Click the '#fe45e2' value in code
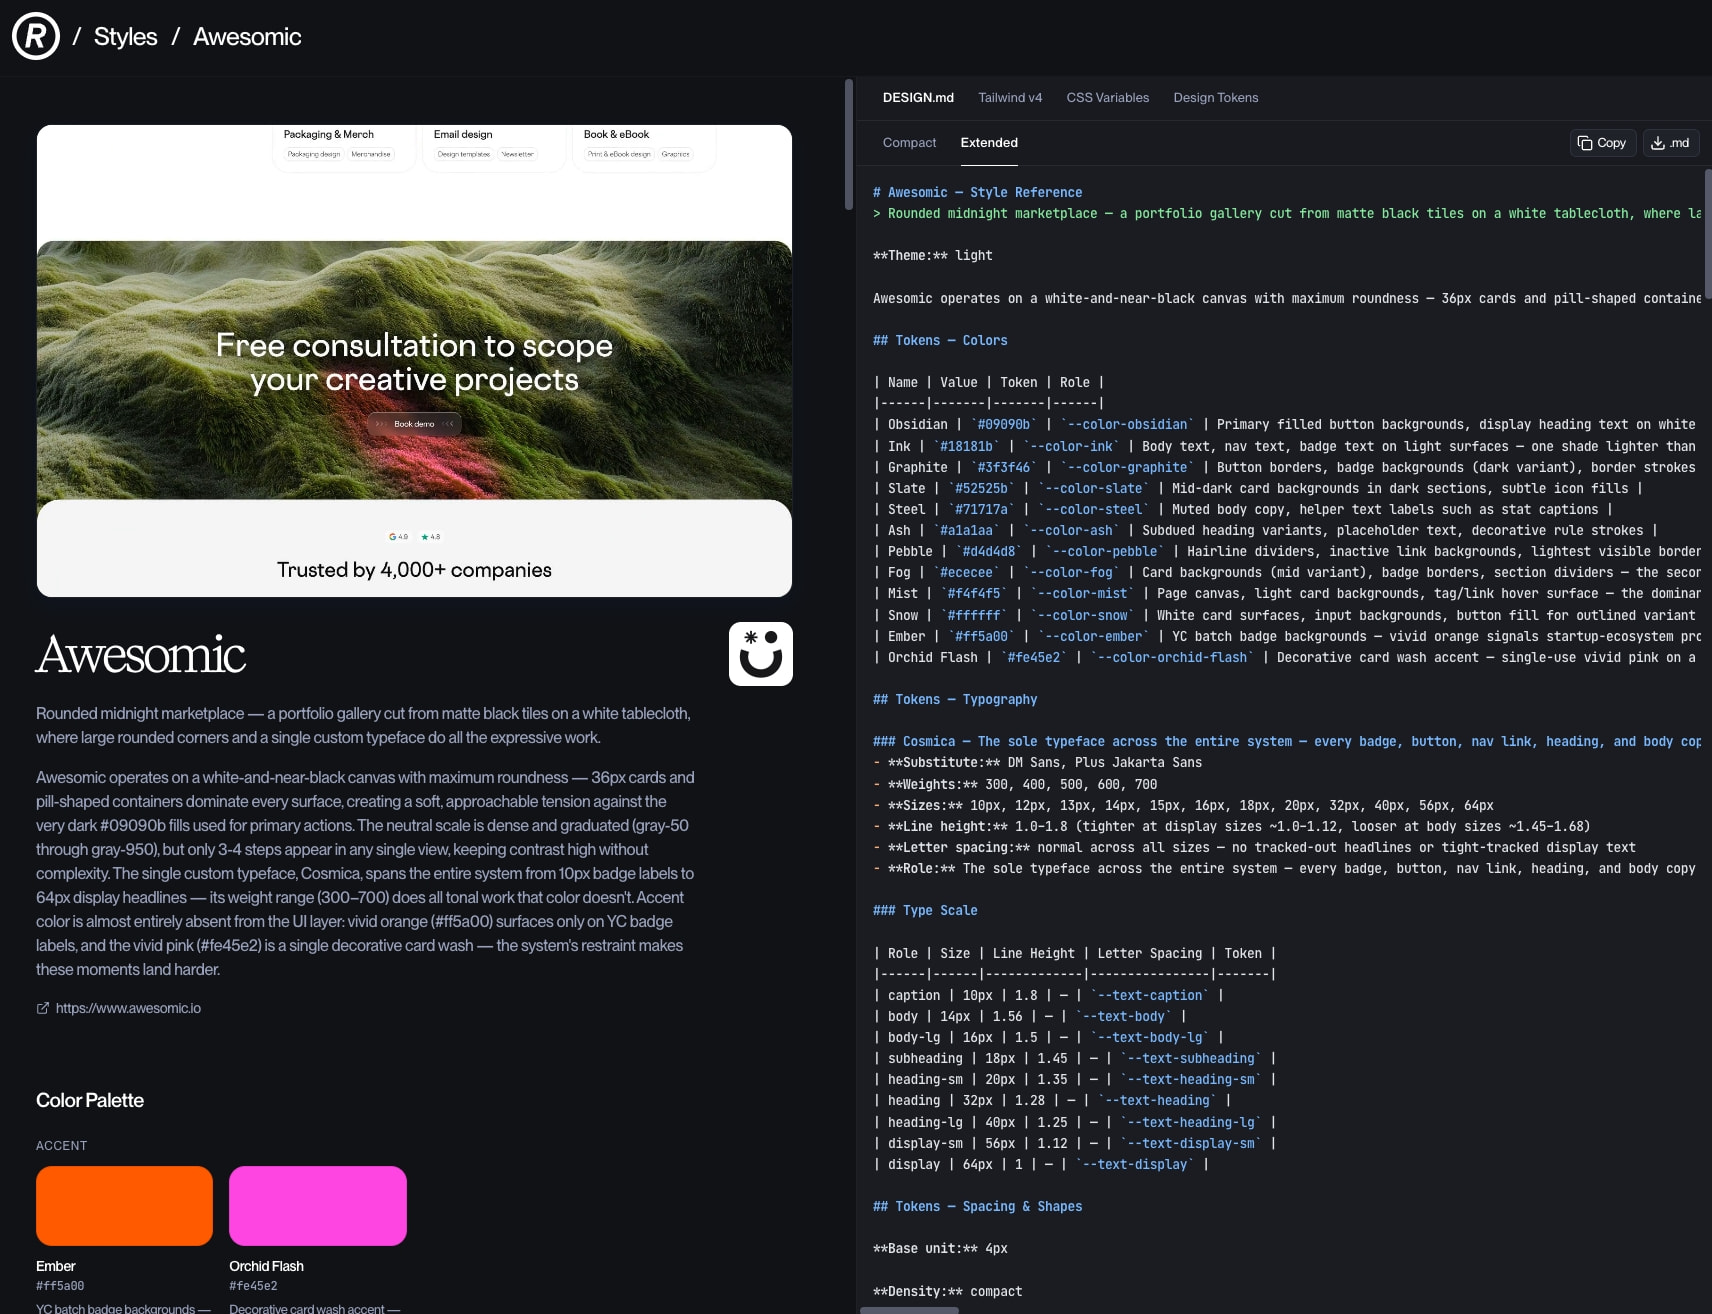This screenshot has height=1314, width=1712. [1034, 658]
